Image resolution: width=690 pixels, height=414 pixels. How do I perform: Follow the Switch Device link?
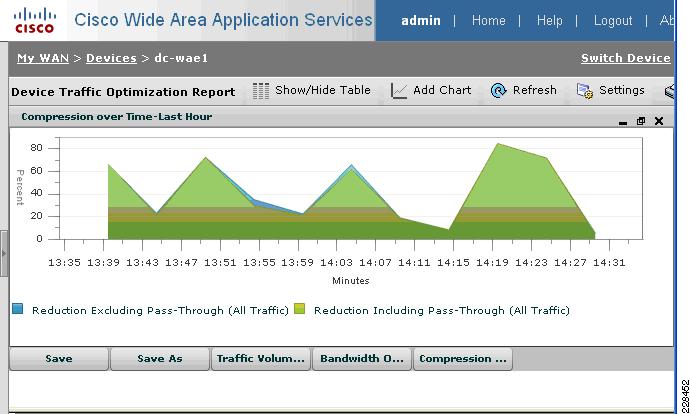pos(626,58)
